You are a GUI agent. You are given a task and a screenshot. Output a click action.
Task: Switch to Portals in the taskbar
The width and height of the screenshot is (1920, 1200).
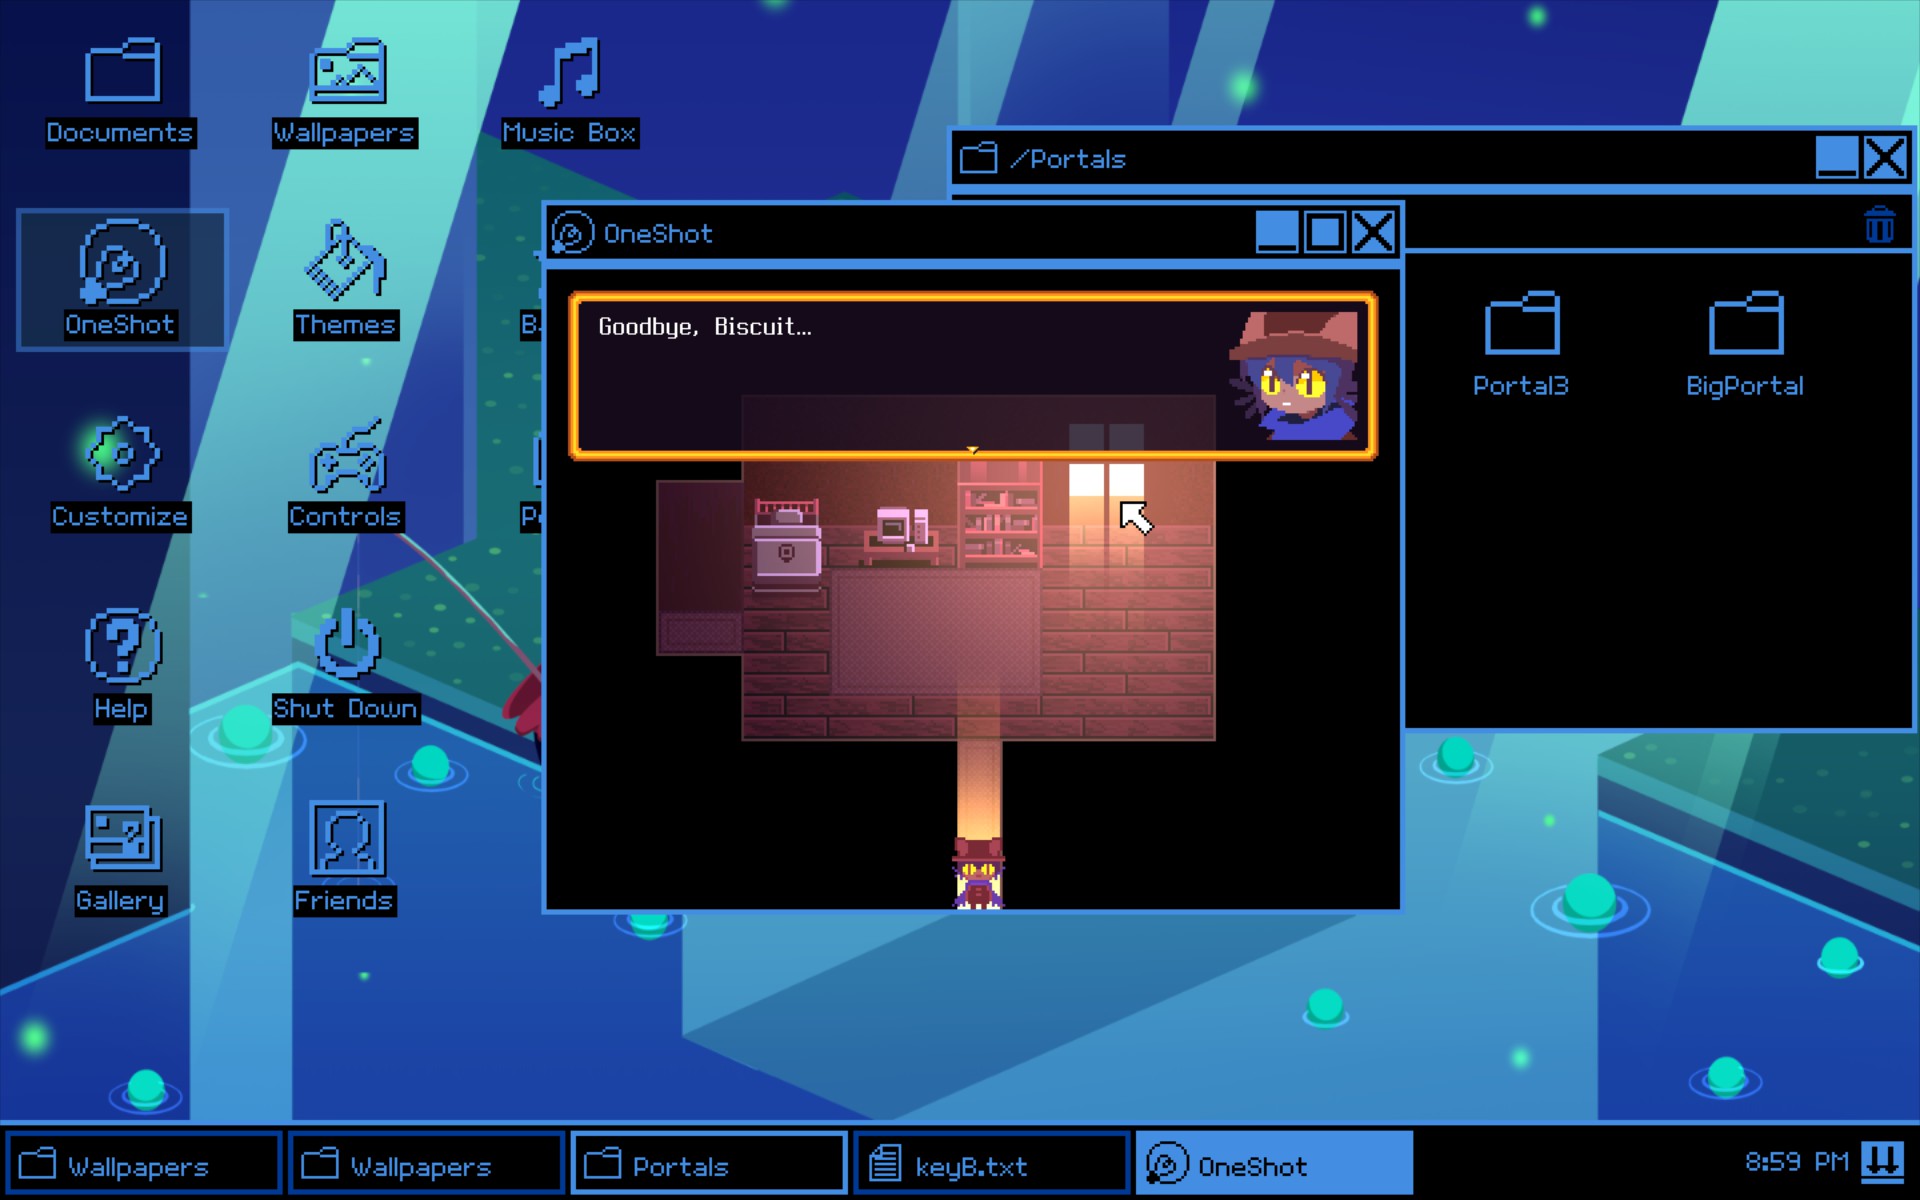pos(709,1164)
